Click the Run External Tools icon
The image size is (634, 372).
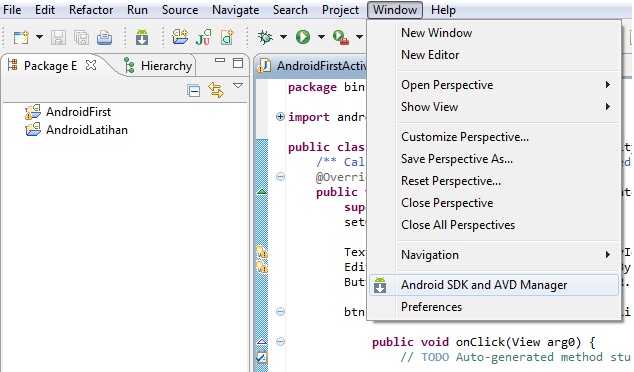pyautogui.click(x=341, y=38)
